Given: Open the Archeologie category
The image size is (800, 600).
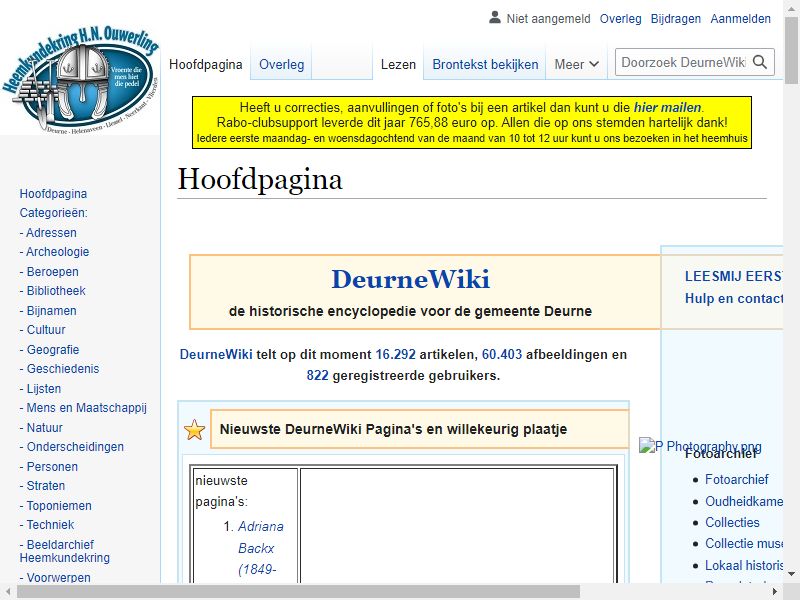Looking at the screenshot, I should [57, 252].
